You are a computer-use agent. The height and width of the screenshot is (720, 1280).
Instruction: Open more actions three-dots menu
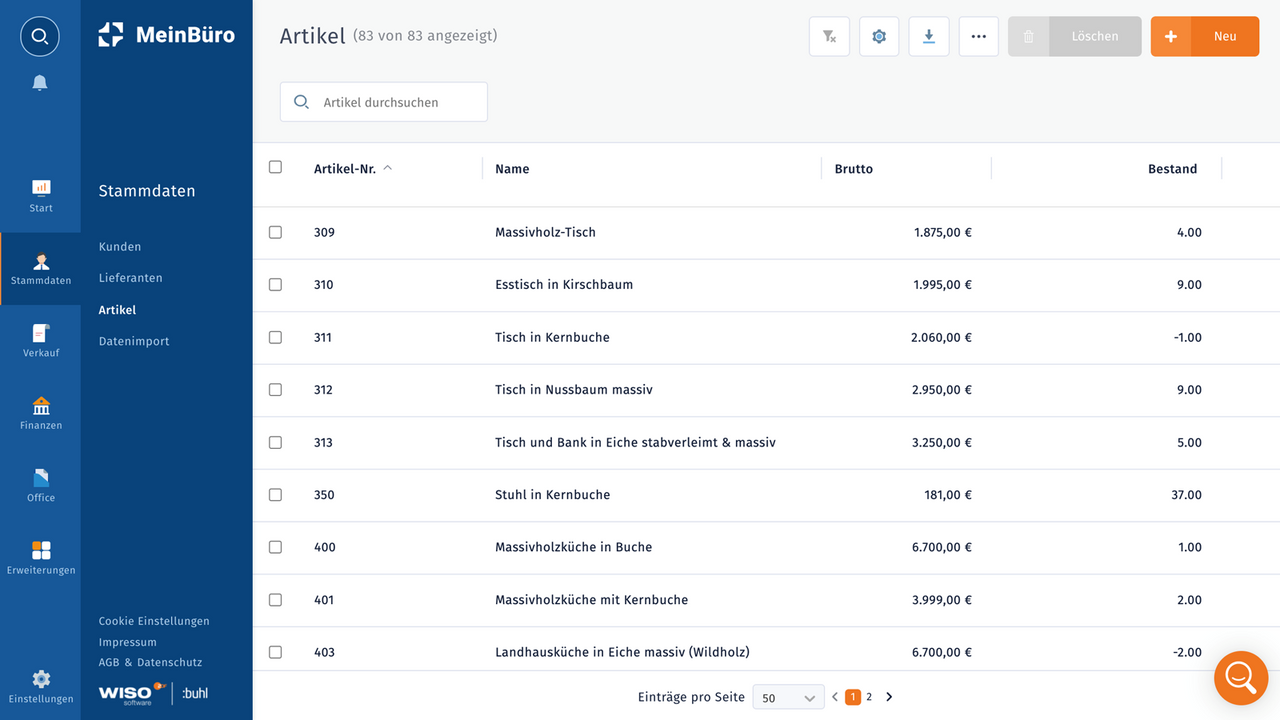click(x=979, y=36)
